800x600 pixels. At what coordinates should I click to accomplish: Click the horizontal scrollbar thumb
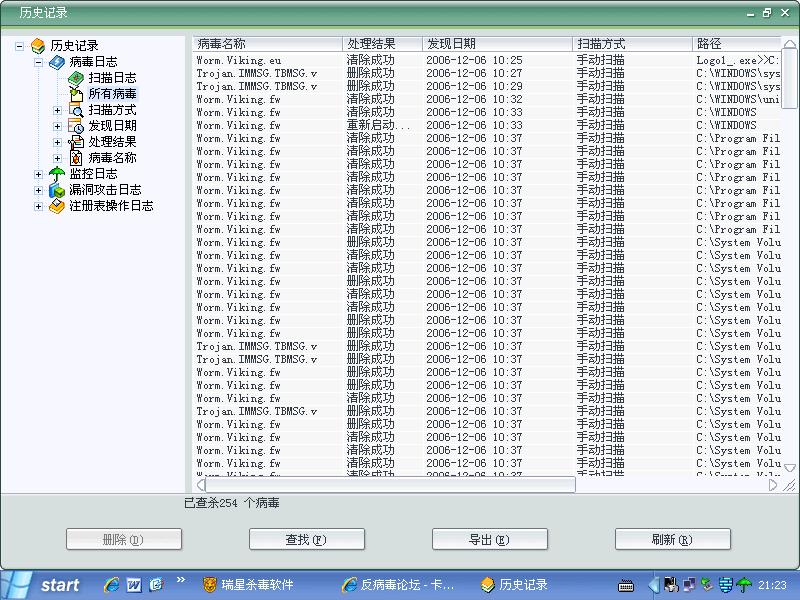pos(391,485)
